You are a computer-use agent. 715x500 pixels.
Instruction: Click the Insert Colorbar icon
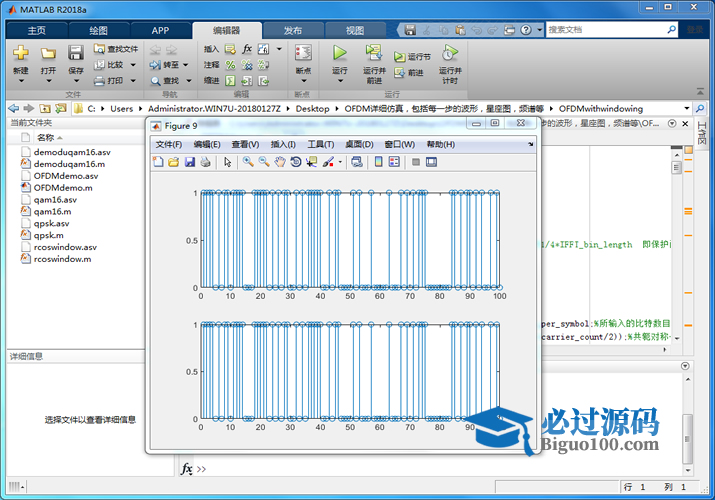[x=377, y=162]
